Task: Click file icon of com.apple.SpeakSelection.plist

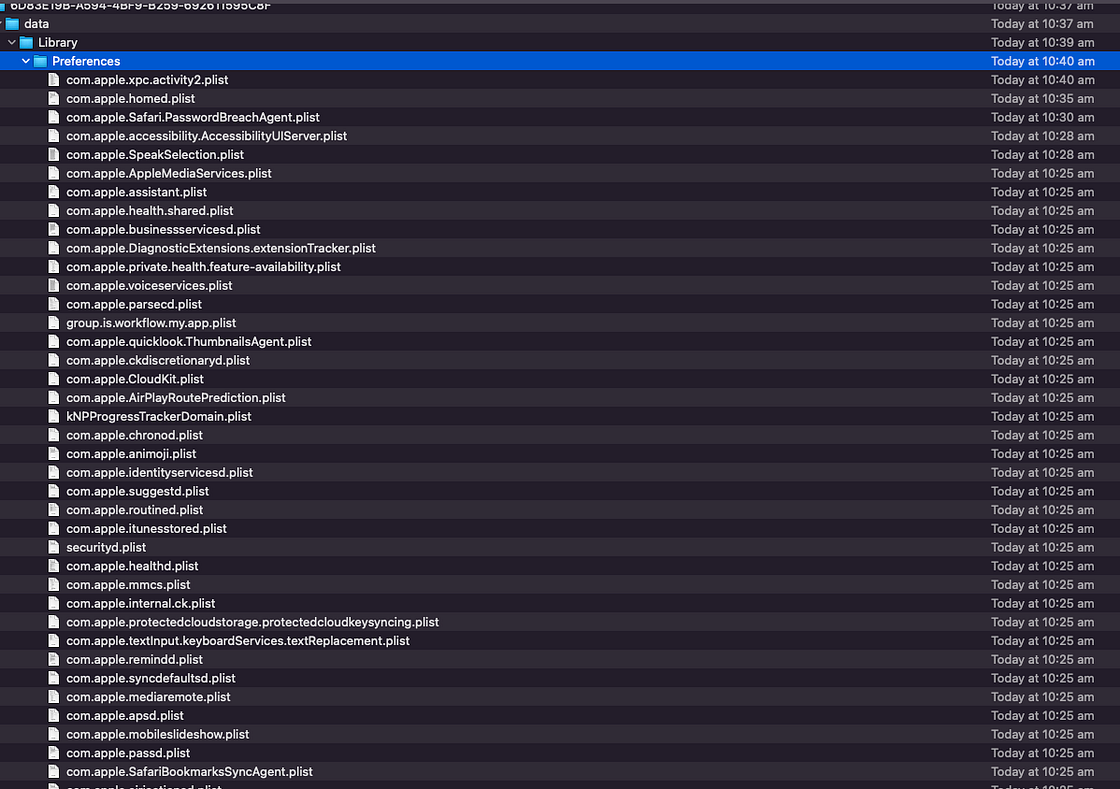Action: (x=54, y=154)
